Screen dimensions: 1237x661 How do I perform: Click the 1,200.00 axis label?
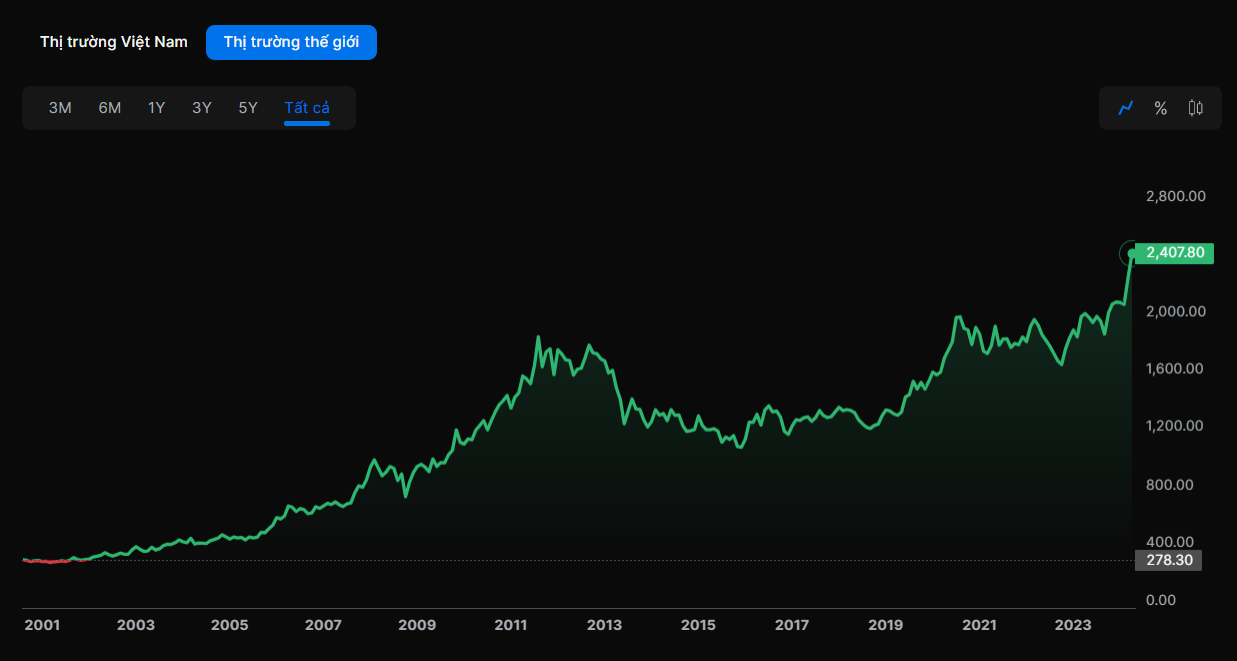pos(1175,426)
